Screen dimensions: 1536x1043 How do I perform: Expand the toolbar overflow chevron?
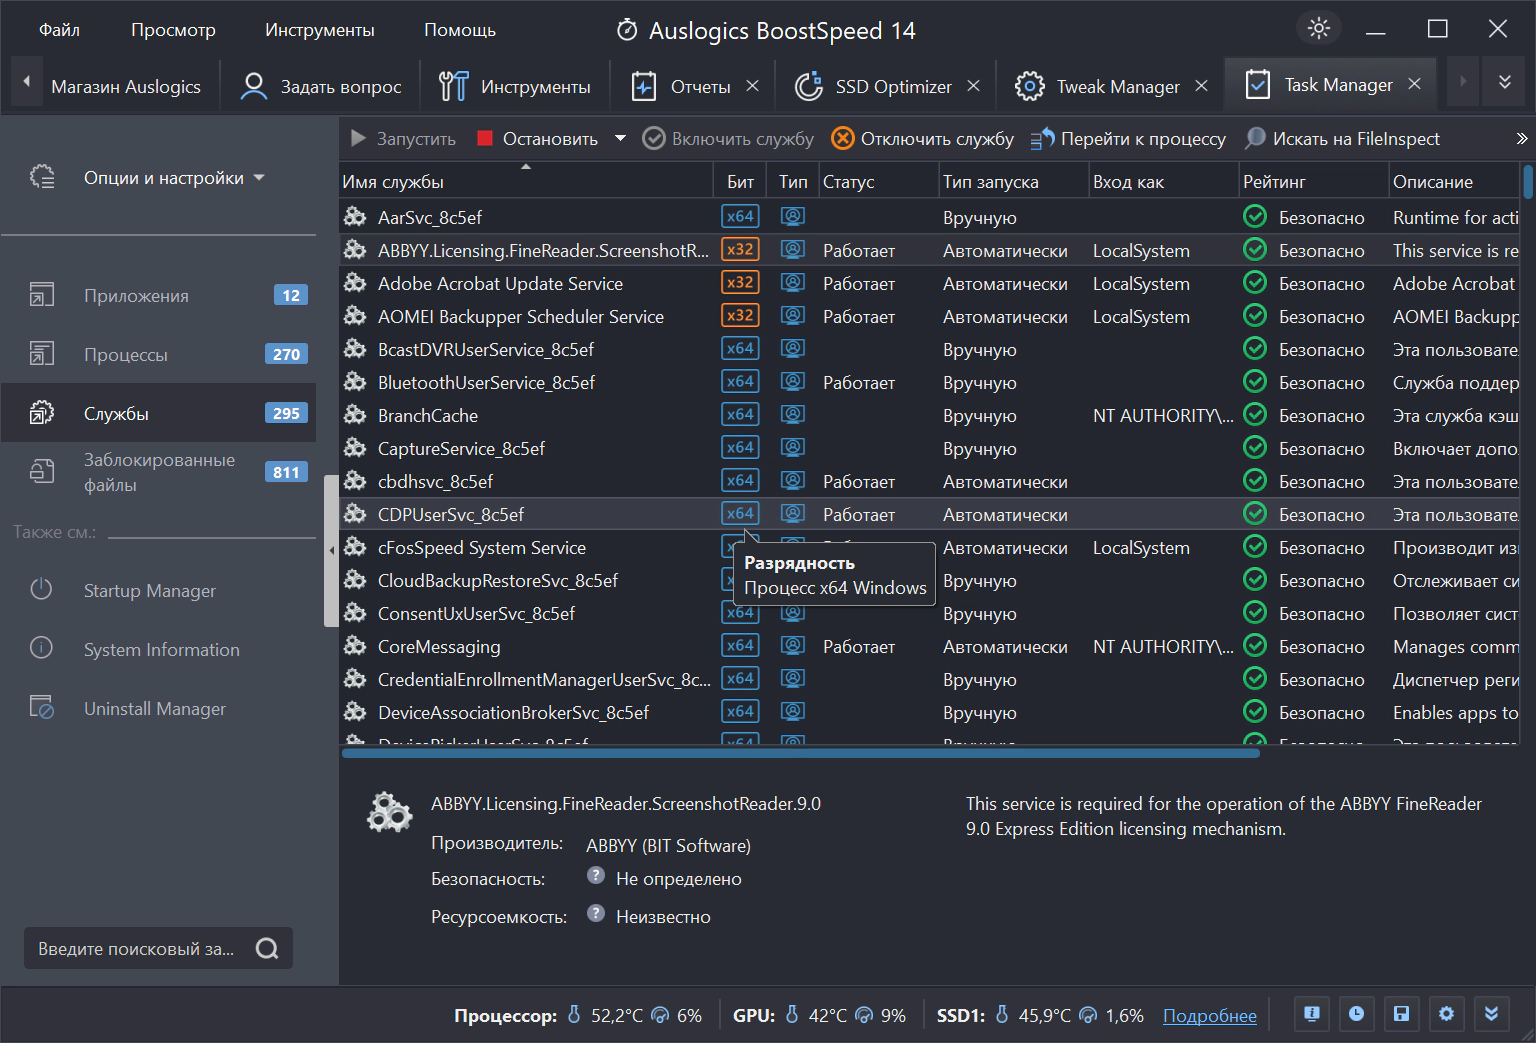1522,139
